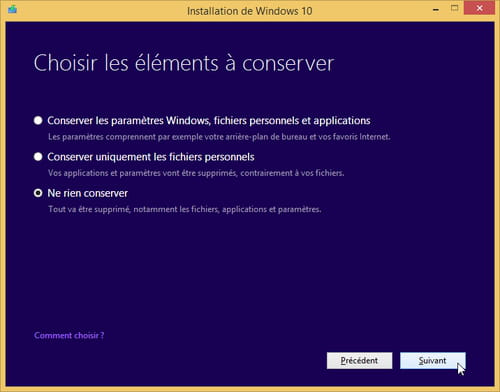Click label 'Conserver uniquement les fichiers personnels'
Screen dimensions: 500x392
[x=151, y=157]
